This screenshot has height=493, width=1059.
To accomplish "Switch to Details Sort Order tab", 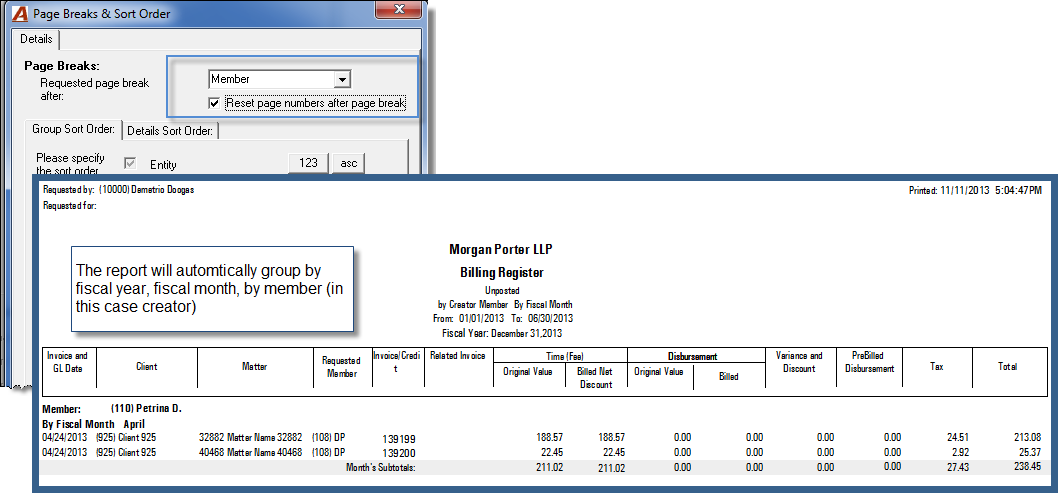I will (170, 131).
